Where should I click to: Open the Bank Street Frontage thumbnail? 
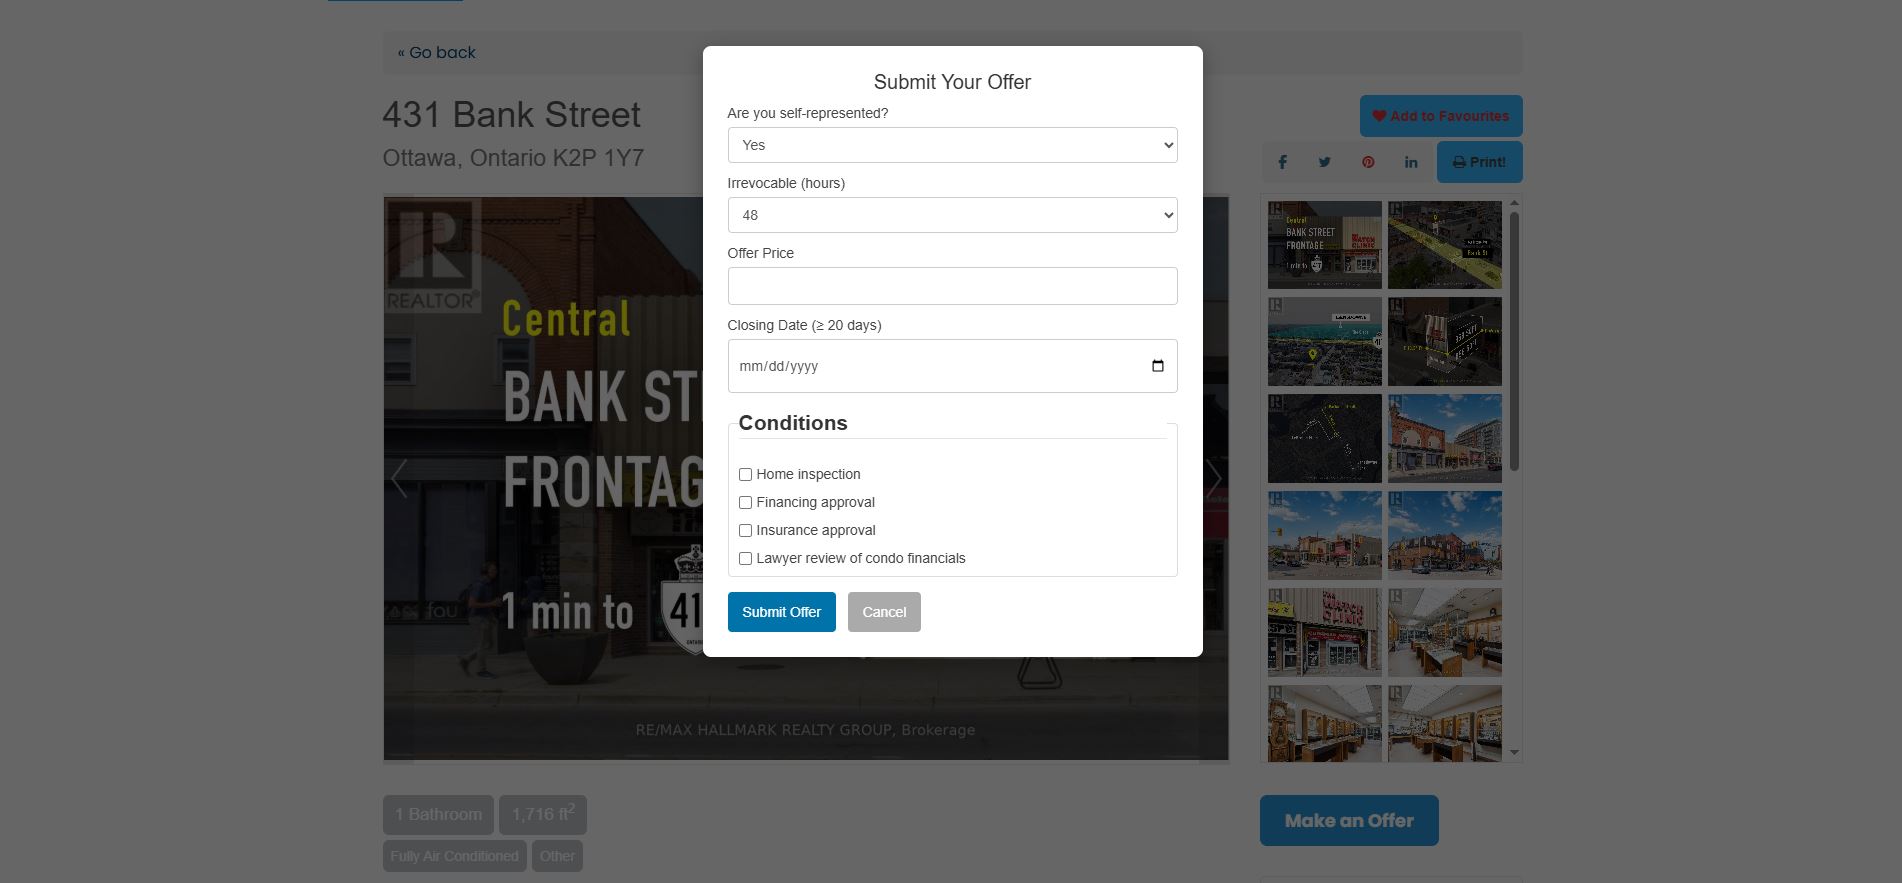click(x=1324, y=245)
